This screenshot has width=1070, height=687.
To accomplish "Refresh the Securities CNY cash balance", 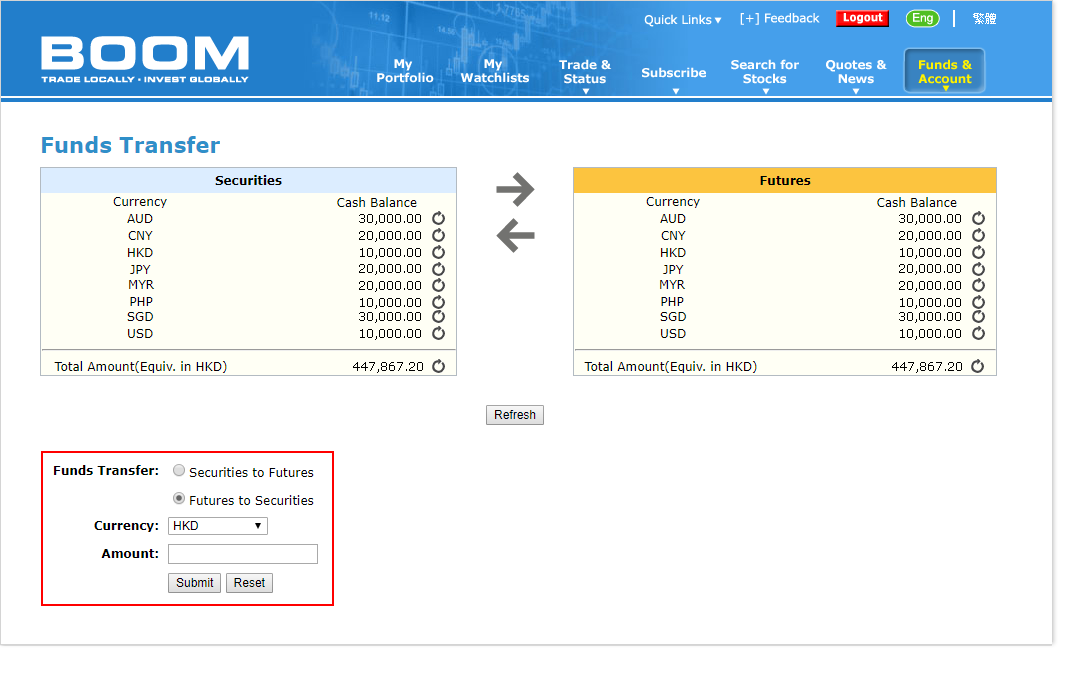I will coord(439,235).
